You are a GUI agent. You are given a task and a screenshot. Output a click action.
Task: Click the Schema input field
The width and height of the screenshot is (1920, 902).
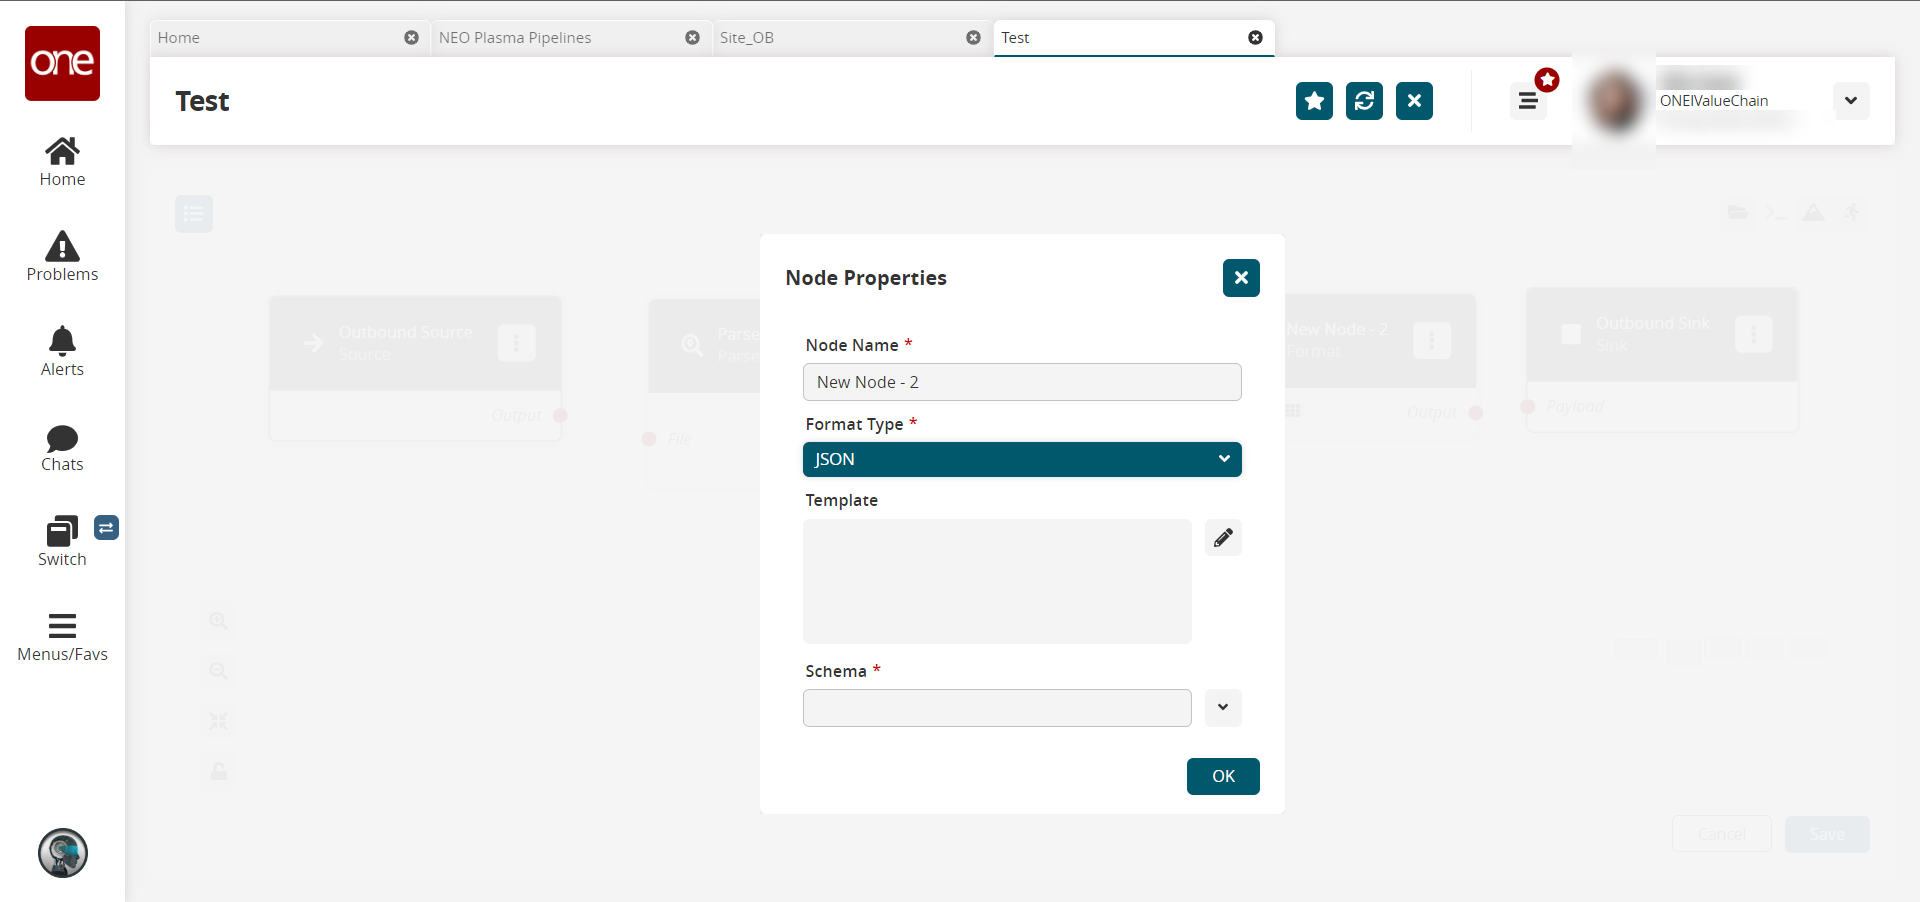997,708
